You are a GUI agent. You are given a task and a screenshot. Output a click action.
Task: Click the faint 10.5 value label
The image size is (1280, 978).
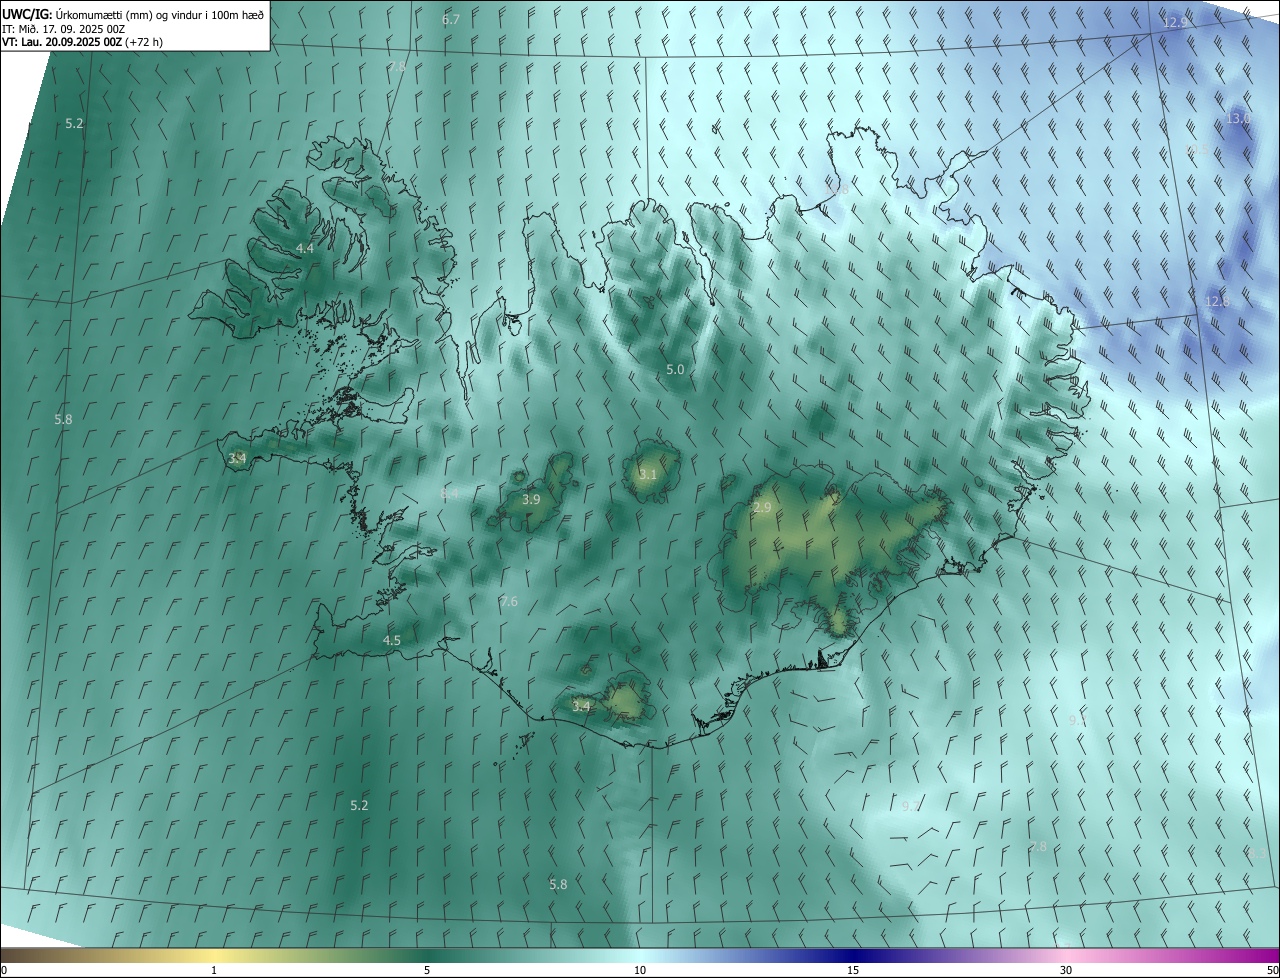(x=1197, y=149)
